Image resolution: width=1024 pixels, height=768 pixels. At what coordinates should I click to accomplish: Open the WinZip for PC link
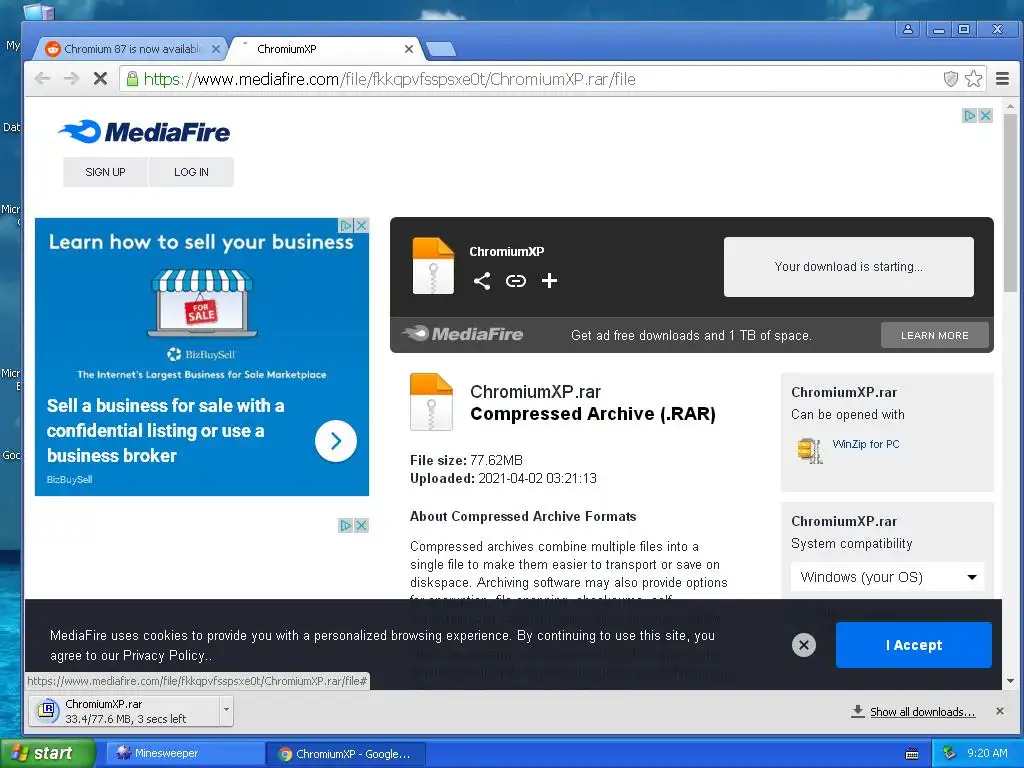pyautogui.click(x=866, y=444)
